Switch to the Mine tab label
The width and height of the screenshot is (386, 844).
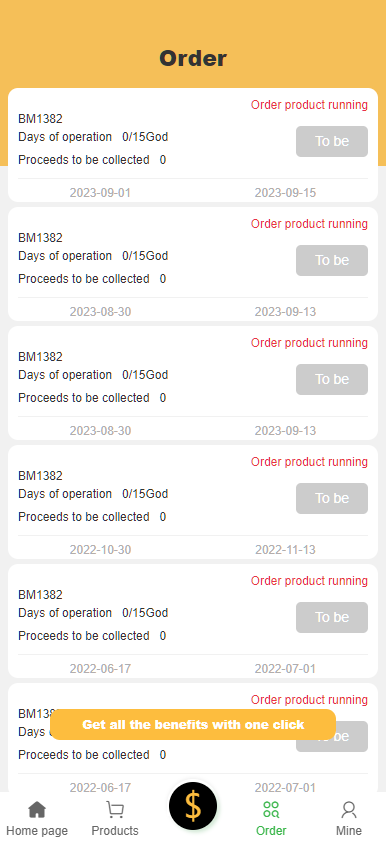tap(349, 831)
